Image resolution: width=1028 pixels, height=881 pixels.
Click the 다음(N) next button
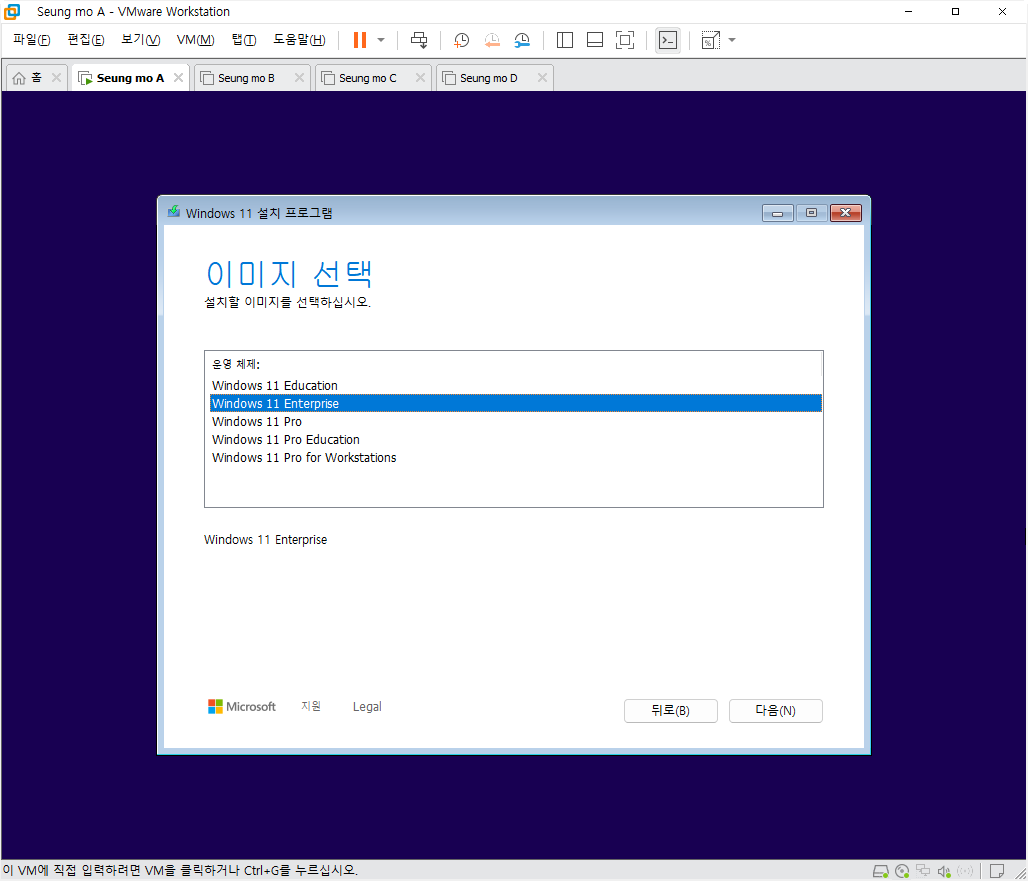point(776,711)
